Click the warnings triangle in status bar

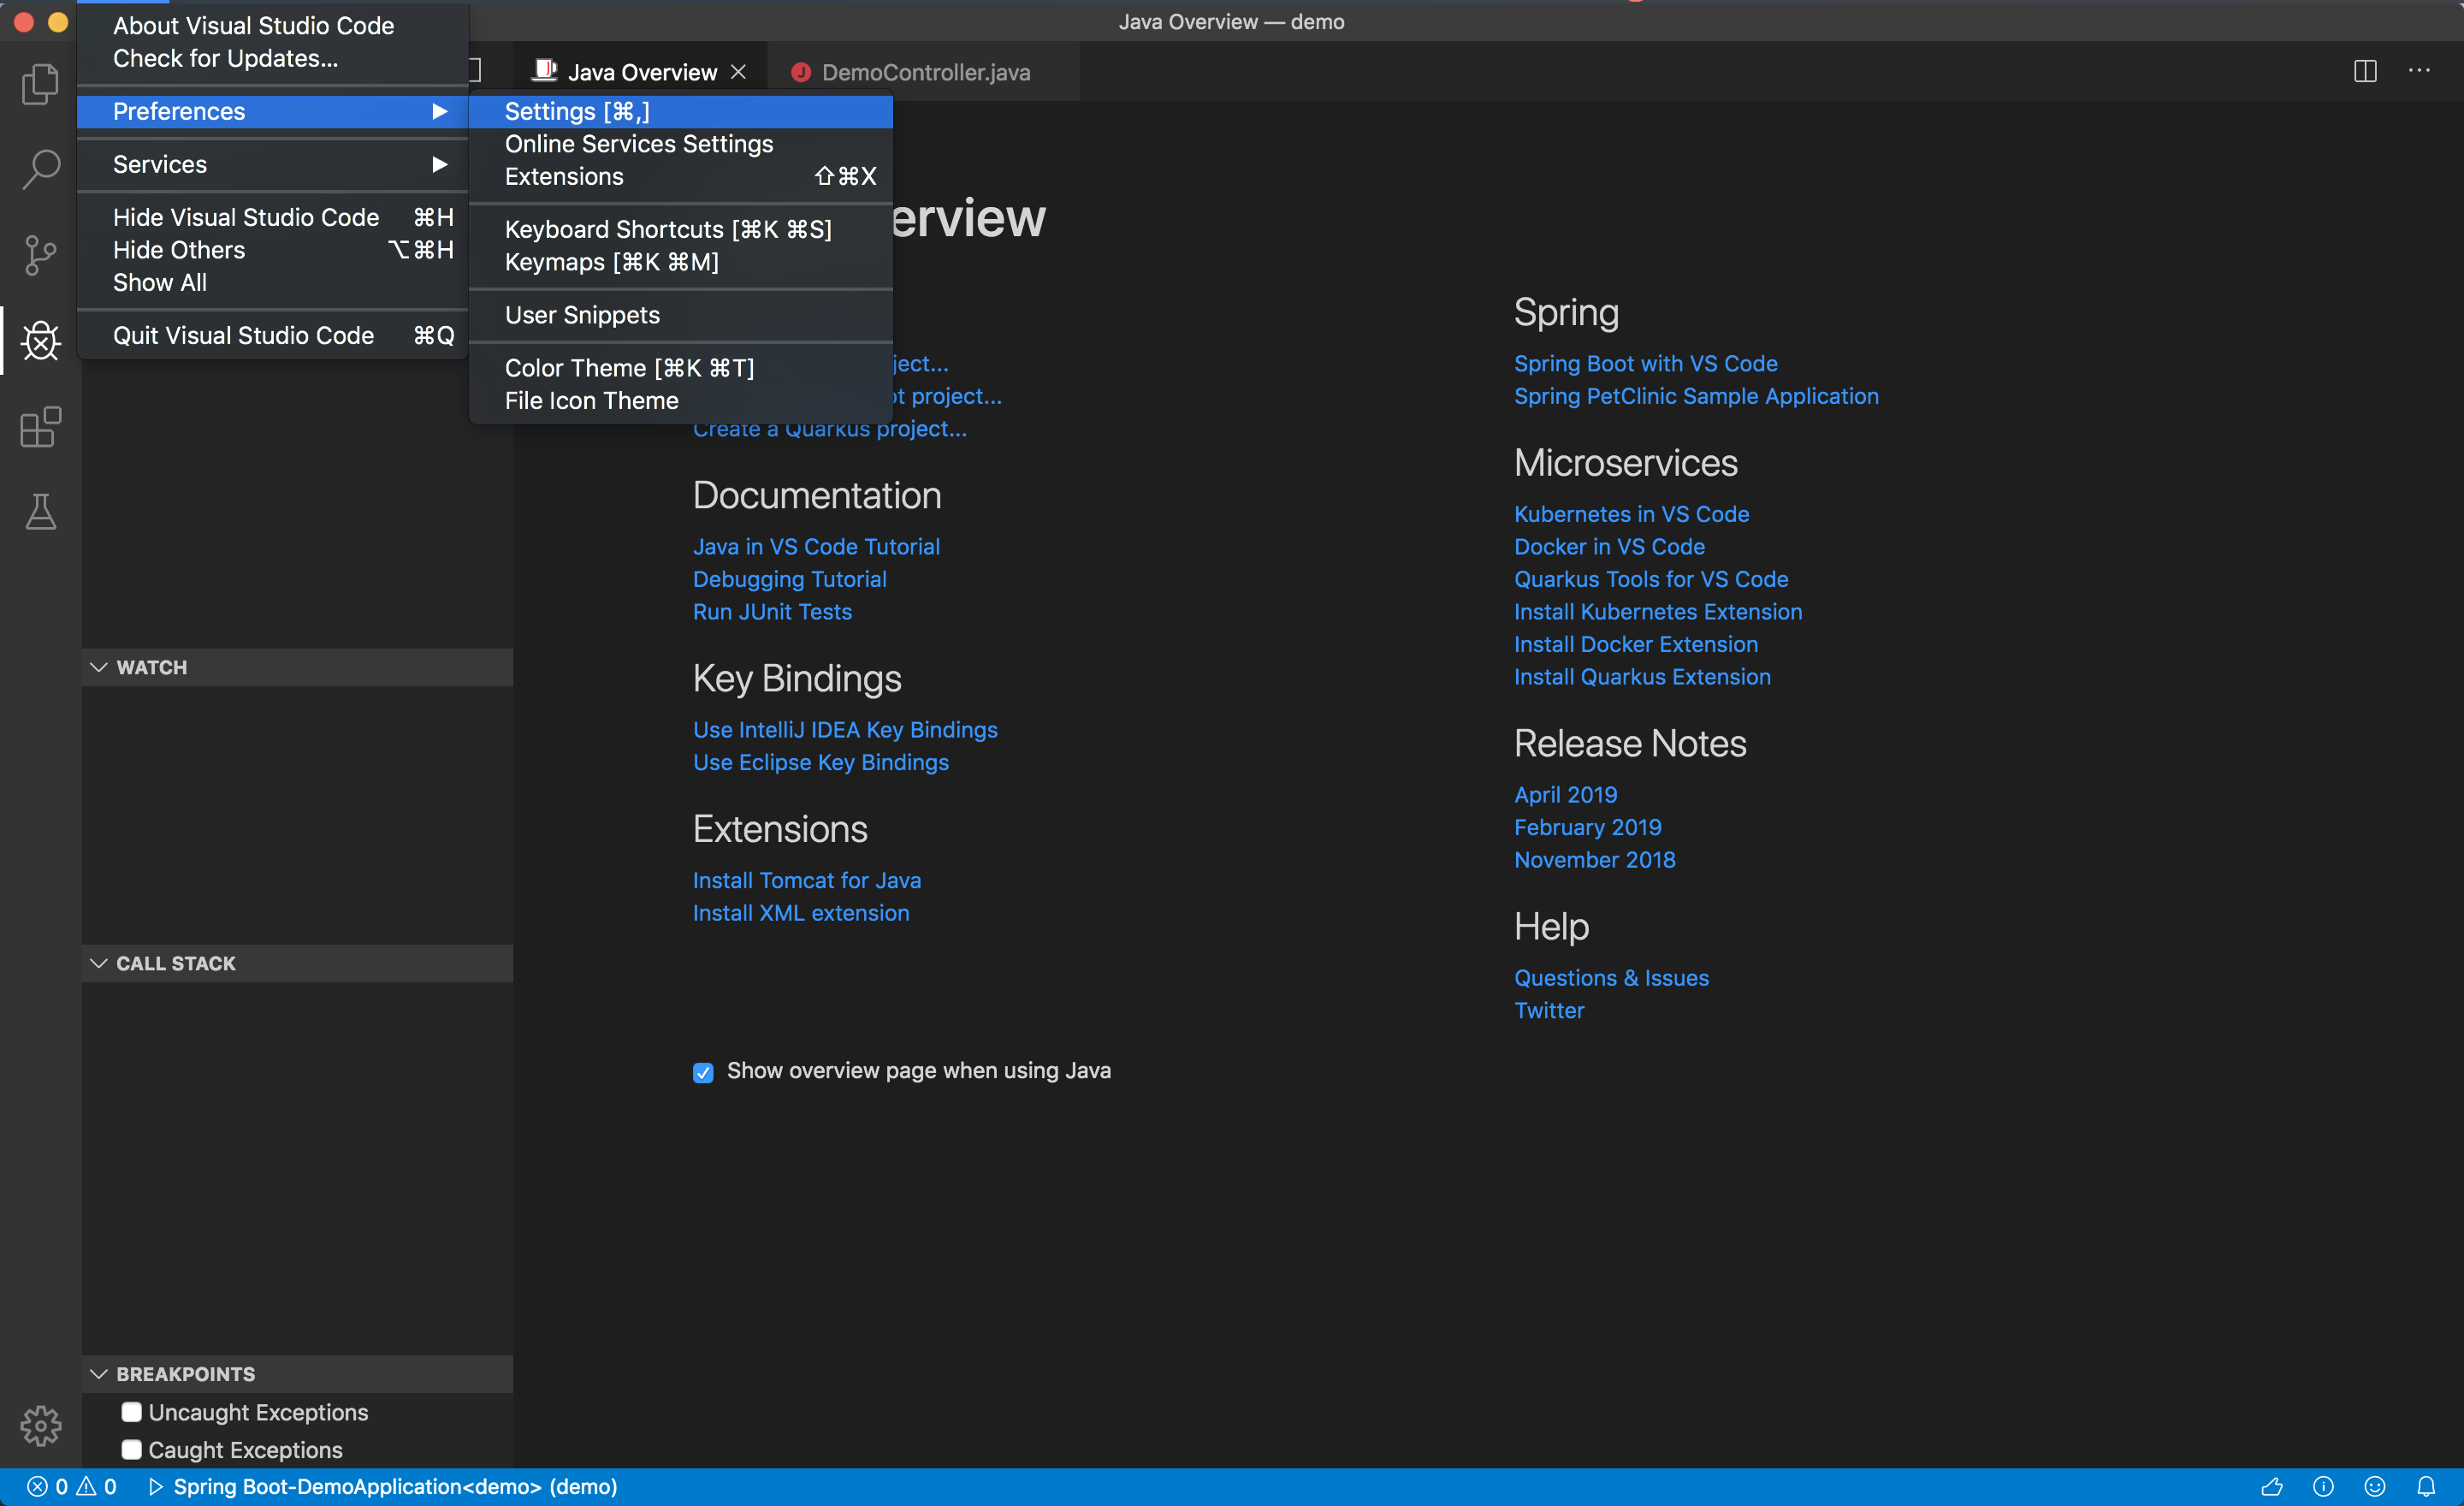[x=87, y=1486]
